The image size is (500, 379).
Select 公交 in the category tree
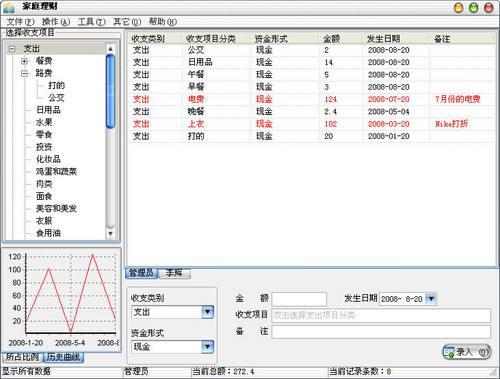click(56, 98)
